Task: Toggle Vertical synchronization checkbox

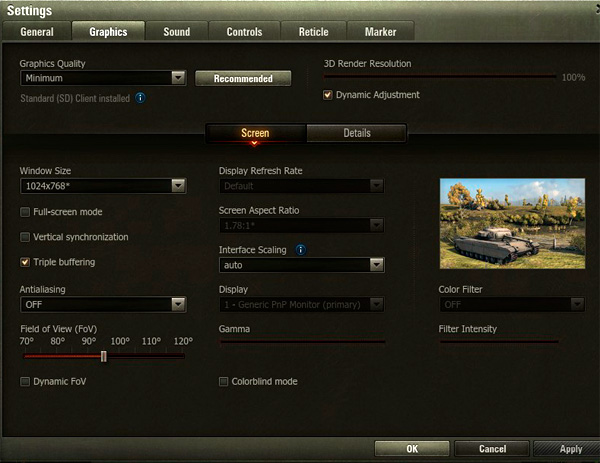Action: point(25,237)
